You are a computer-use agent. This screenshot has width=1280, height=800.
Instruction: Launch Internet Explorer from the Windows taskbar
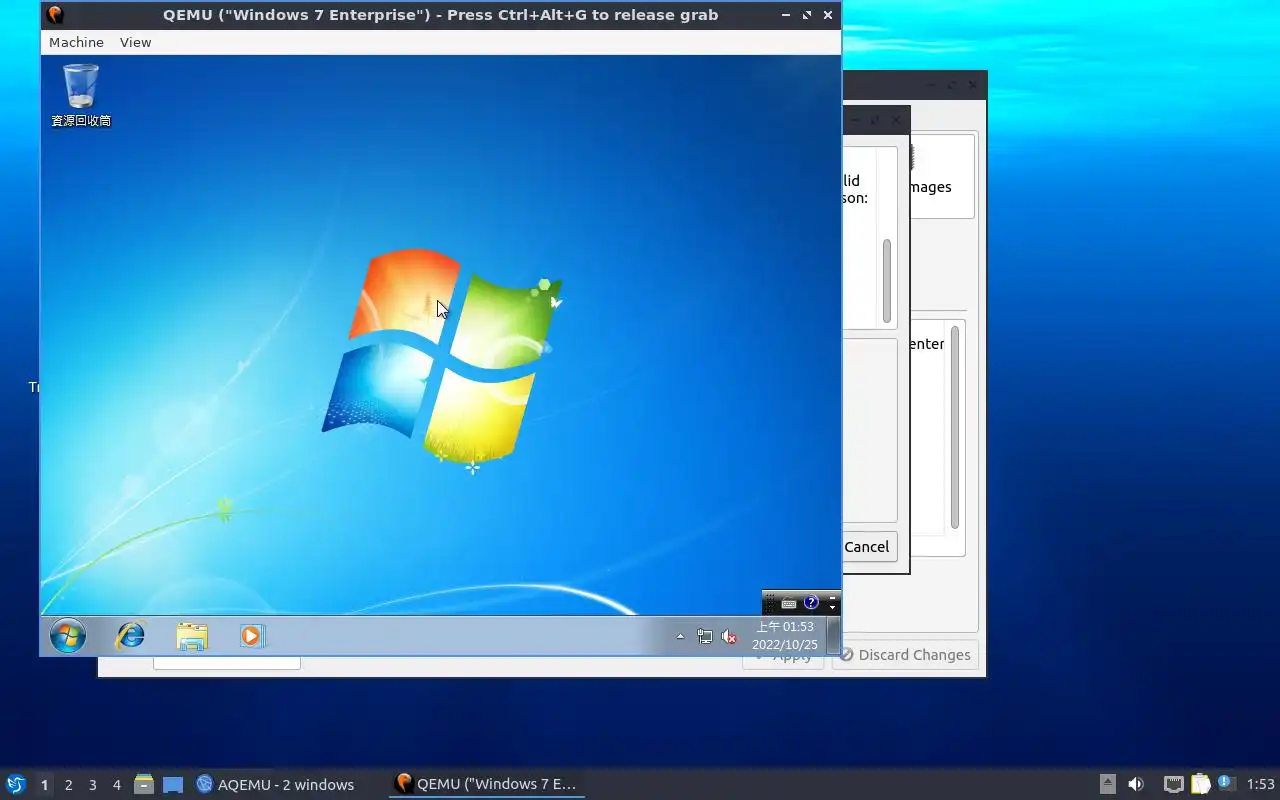(x=131, y=636)
